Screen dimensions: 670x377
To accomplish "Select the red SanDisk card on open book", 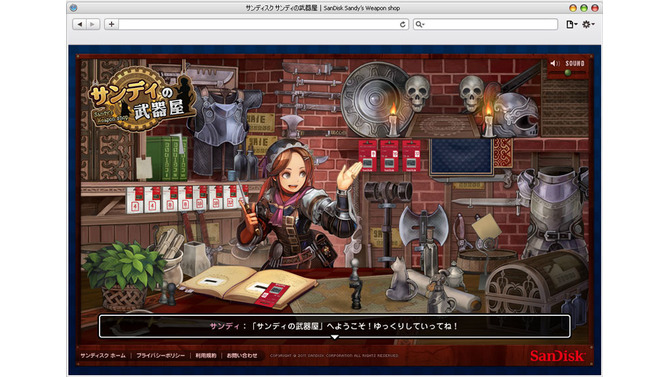I will 272,294.
